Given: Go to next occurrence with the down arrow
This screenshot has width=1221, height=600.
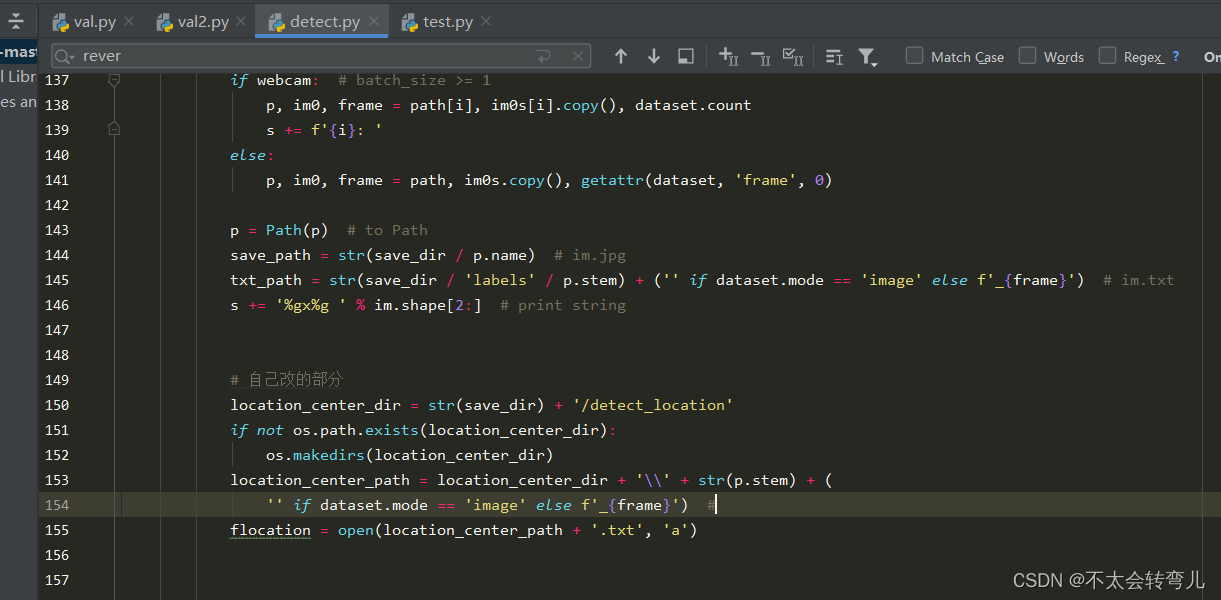Looking at the screenshot, I should (x=654, y=57).
